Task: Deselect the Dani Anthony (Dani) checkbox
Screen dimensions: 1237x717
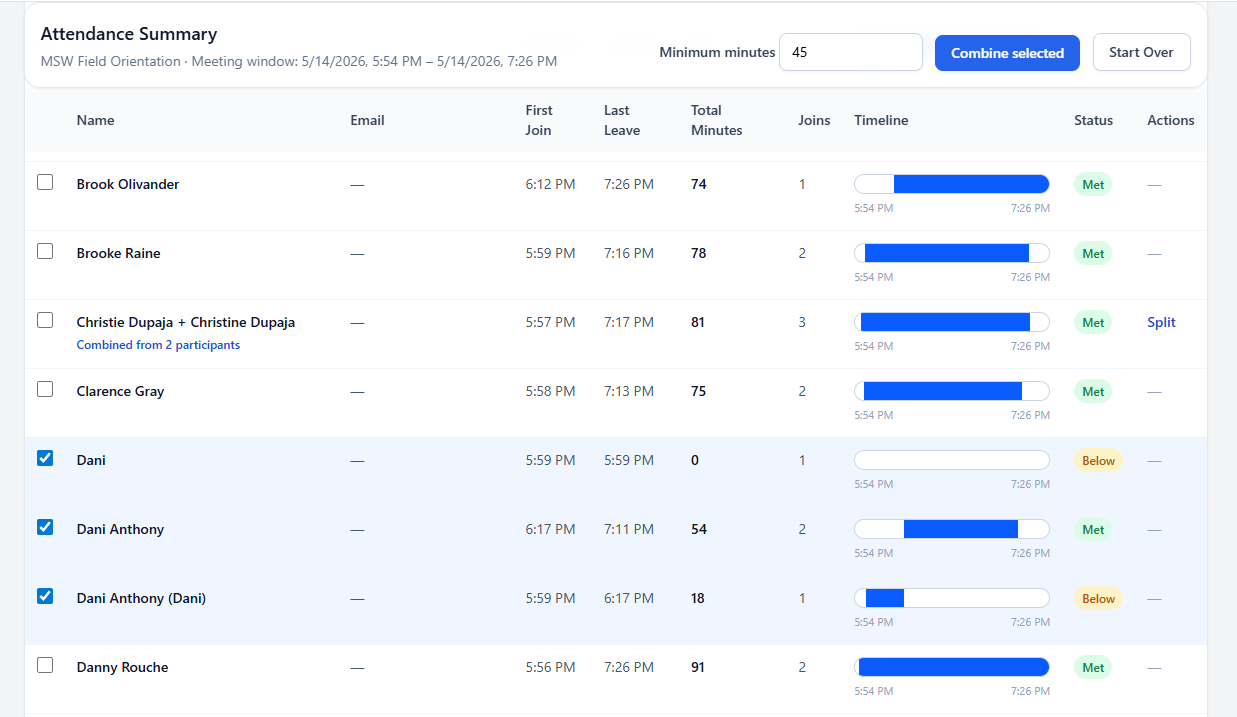Action: pos(45,596)
